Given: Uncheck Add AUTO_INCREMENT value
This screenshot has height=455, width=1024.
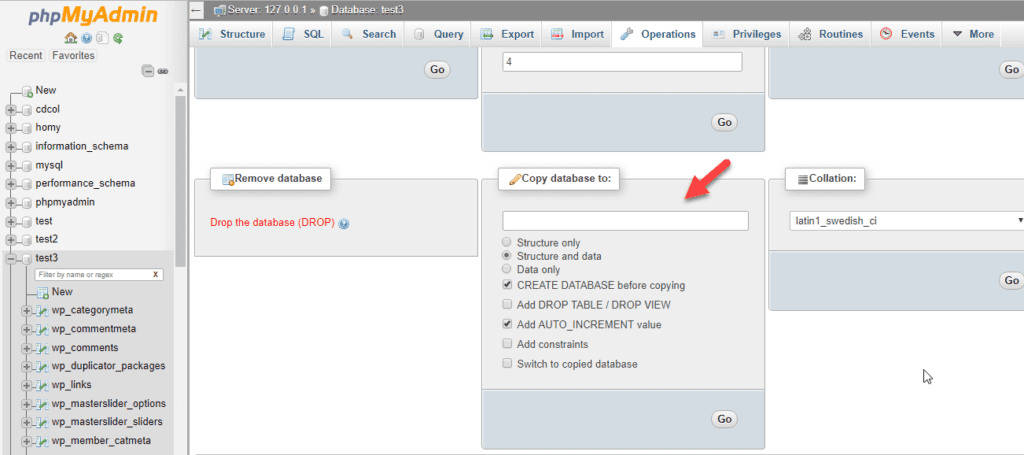Looking at the screenshot, I should (x=507, y=324).
